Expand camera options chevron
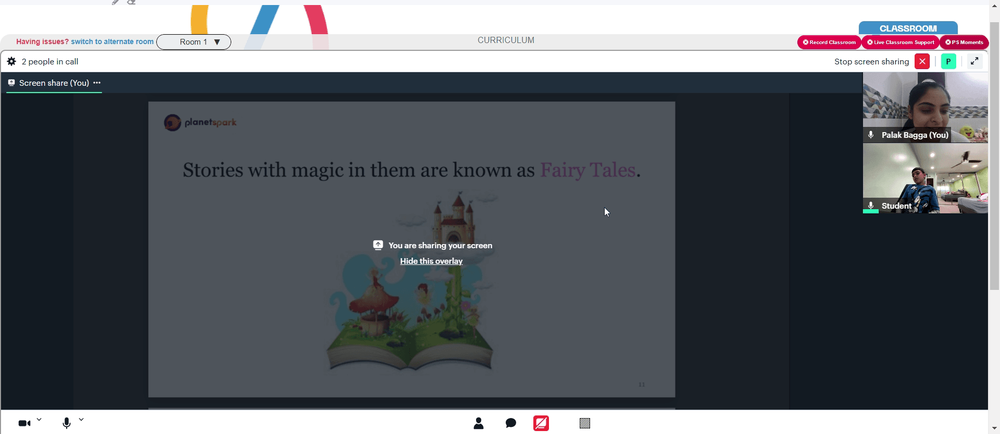 click(39, 419)
